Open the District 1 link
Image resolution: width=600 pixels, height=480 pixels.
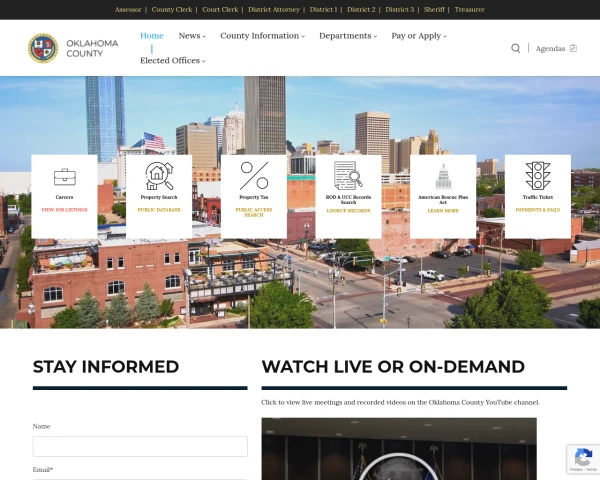pos(324,10)
